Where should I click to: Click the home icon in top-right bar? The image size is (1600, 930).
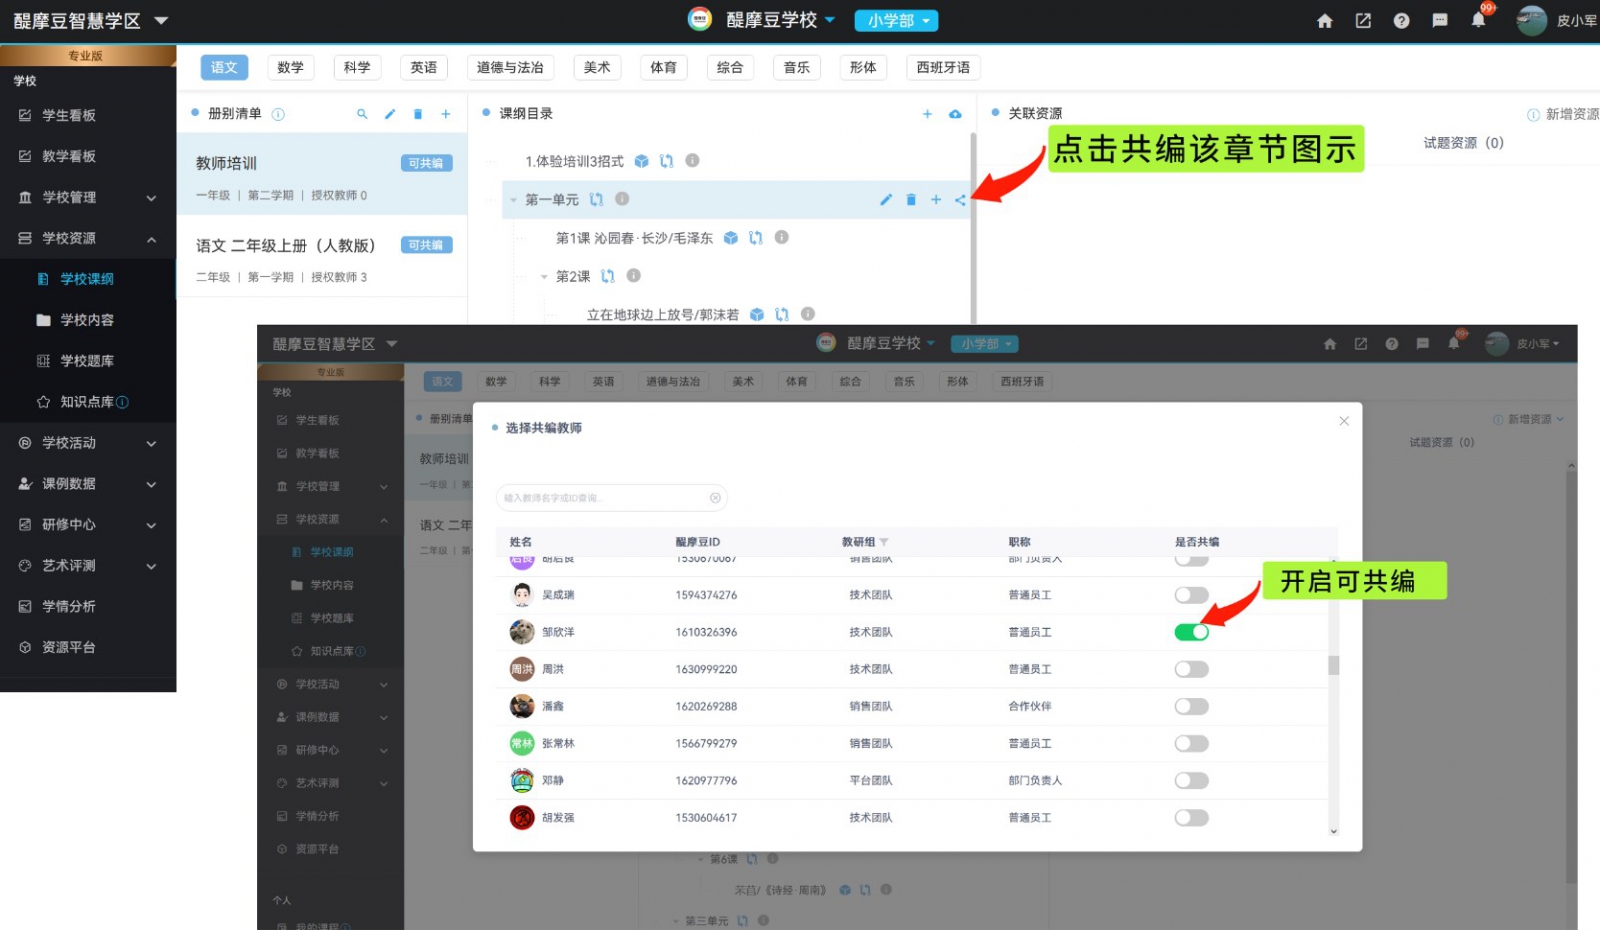tap(1325, 21)
